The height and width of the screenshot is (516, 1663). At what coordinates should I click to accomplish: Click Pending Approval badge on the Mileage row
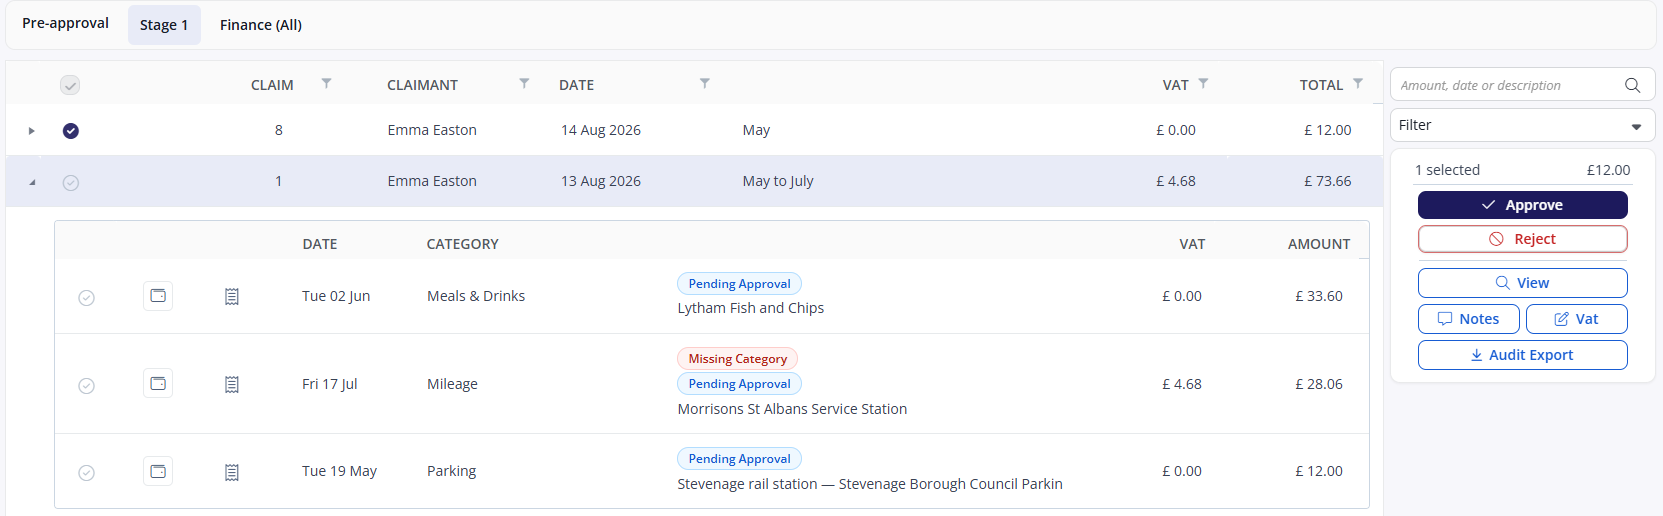[x=739, y=384]
